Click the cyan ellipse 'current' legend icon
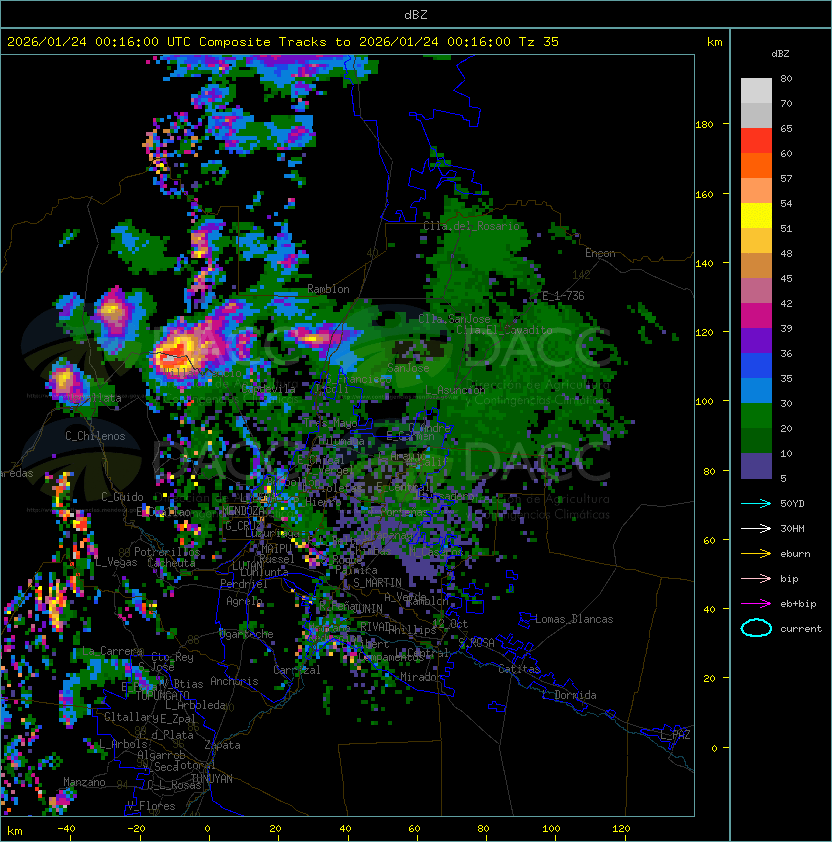Image resolution: width=832 pixels, height=842 pixels. pyautogui.click(x=756, y=628)
